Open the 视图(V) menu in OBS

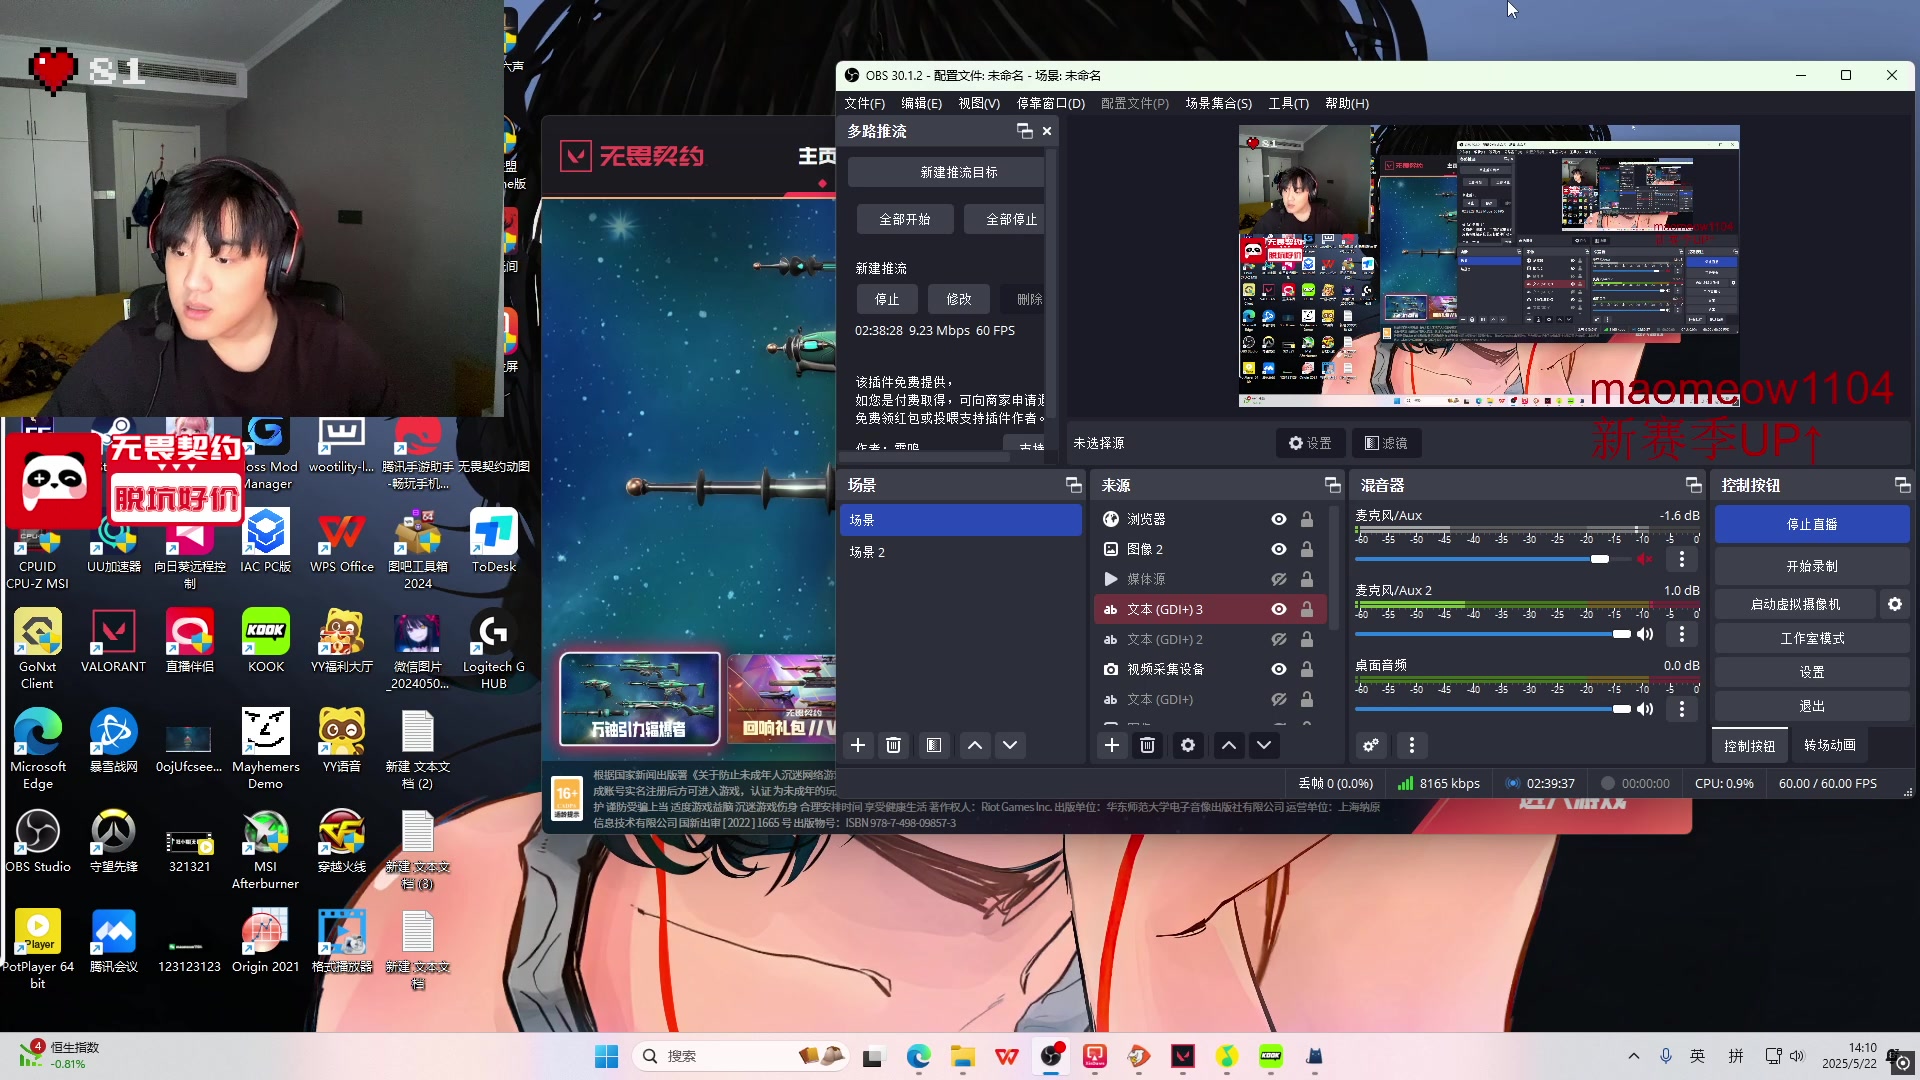pyautogui.click(x=979, y=103)
